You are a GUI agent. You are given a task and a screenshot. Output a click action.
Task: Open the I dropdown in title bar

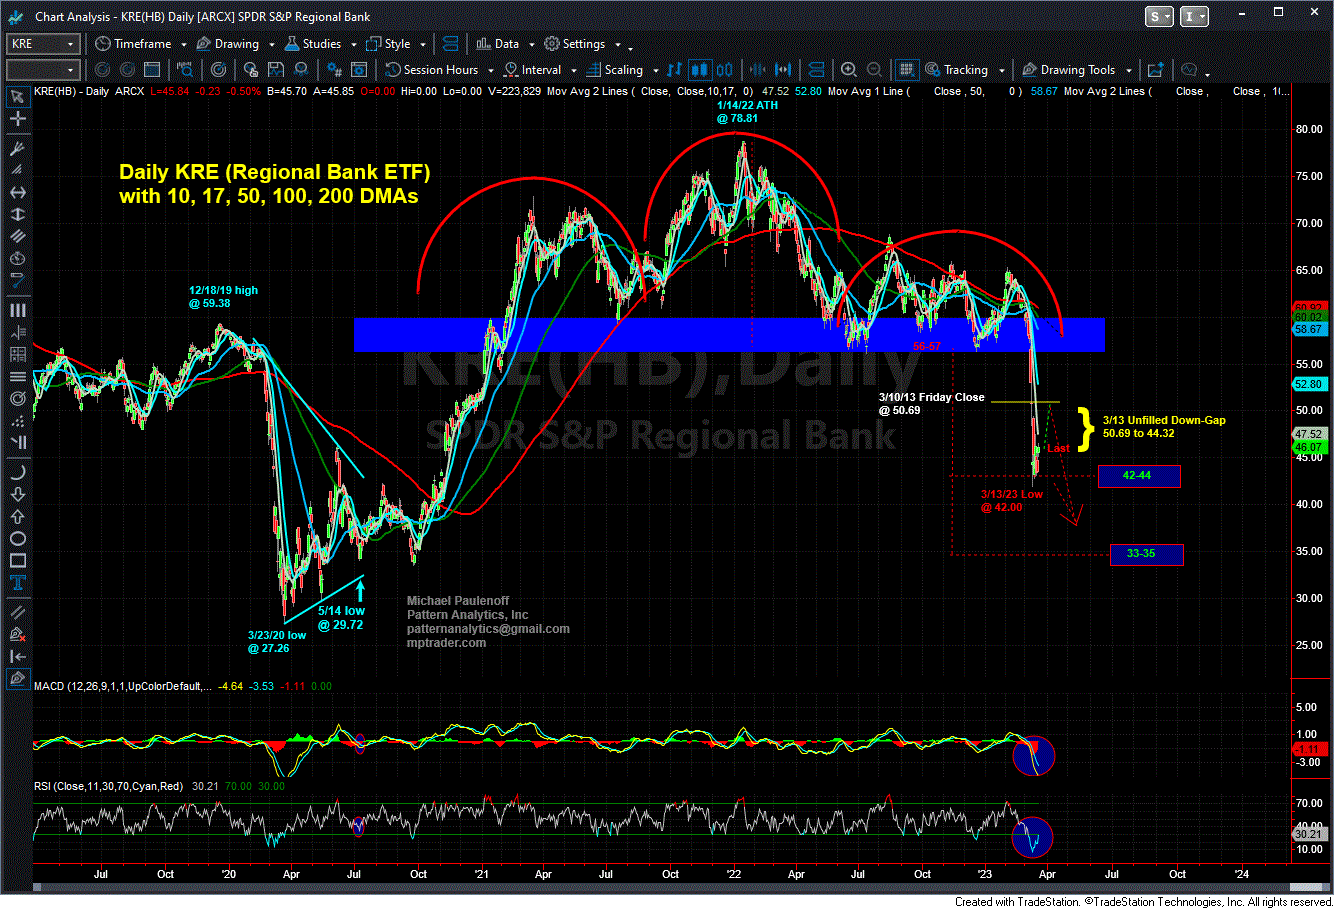1196,17
